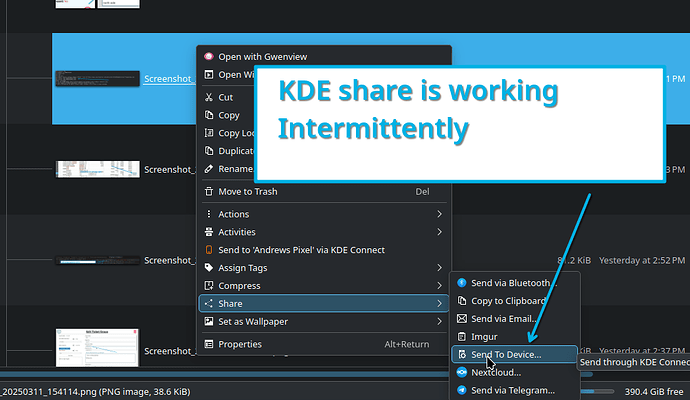Click the Imgur icon in Share submenu

[462, 337]
